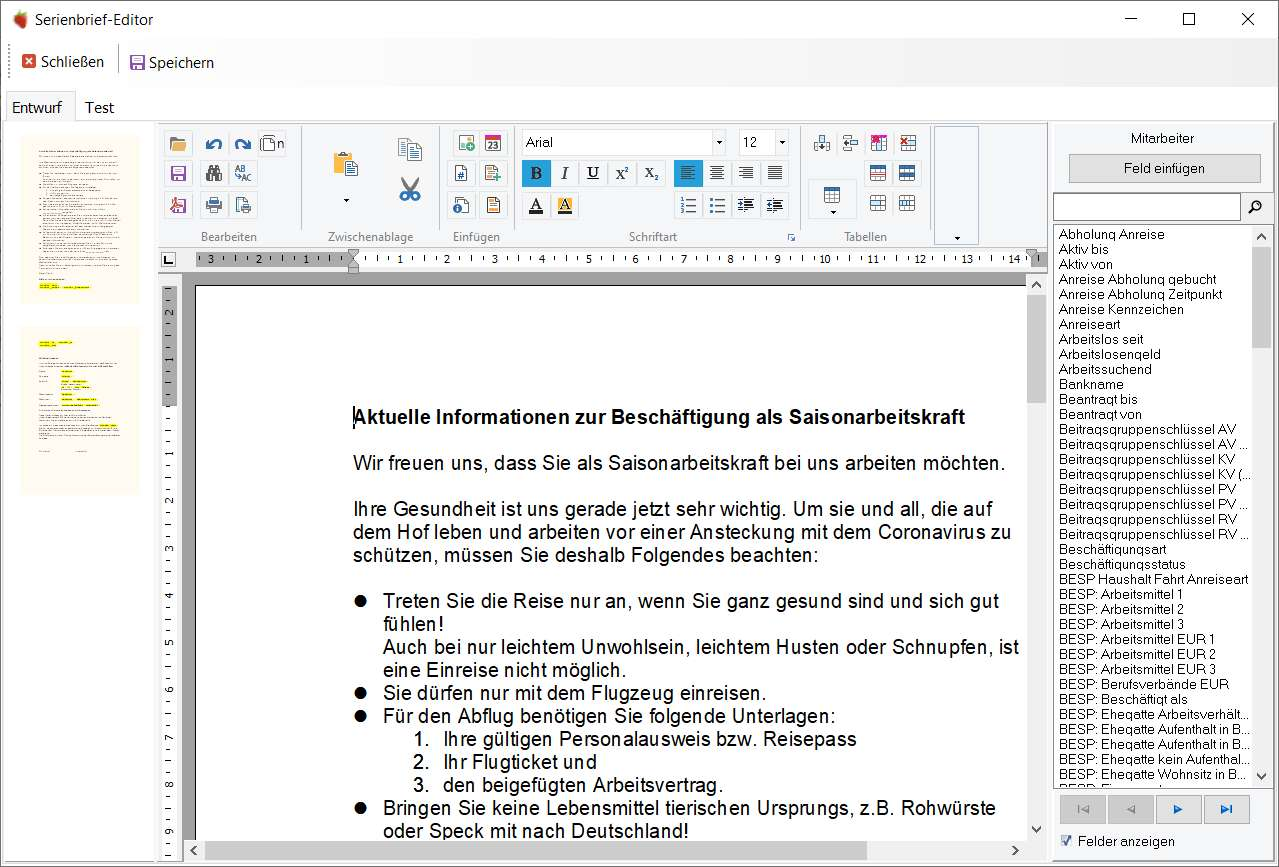The image size is (1279, 867).
Task: Select the Entwurf tab
Action: (37, 107)
